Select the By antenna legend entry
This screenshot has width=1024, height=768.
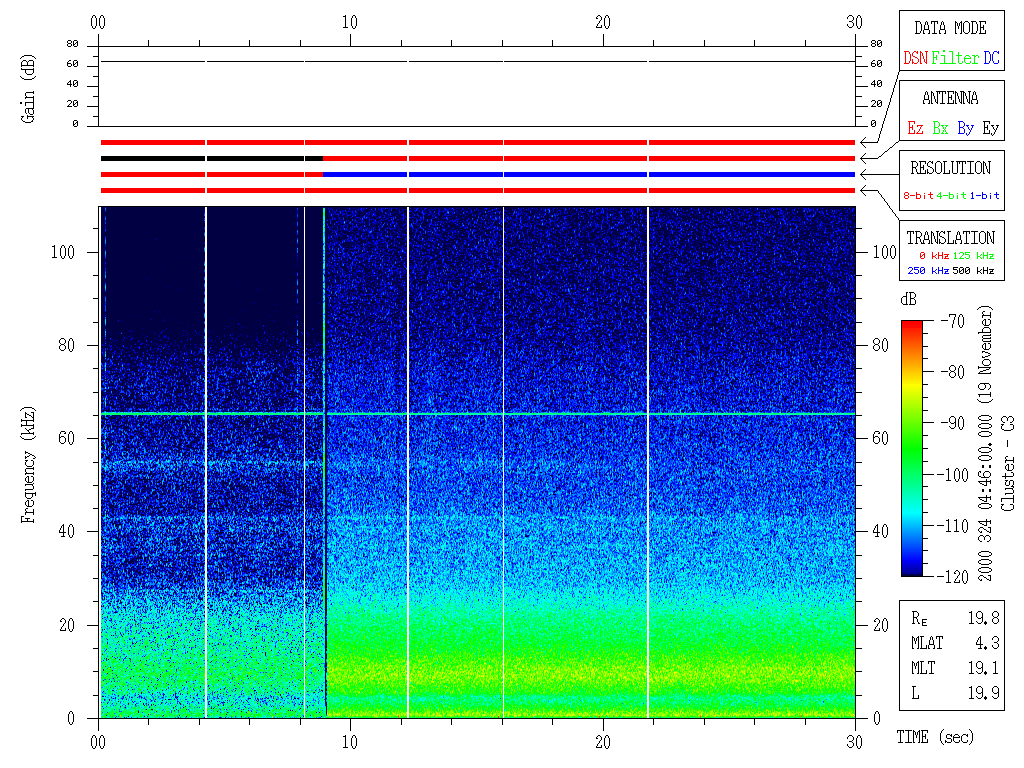[x=965, y=128]
